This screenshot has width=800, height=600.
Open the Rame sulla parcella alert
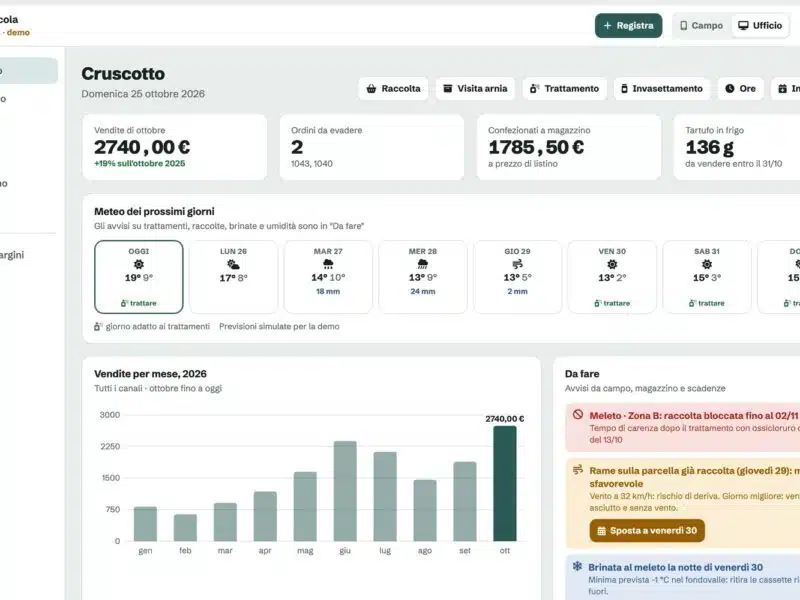[x=683, y=503]
